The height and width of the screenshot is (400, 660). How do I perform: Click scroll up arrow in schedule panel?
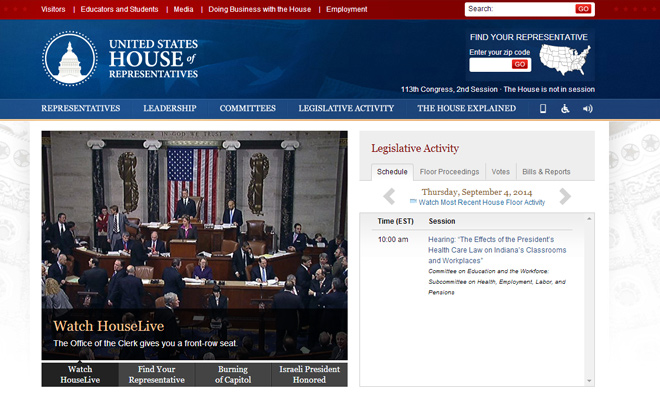pos(589,219)
